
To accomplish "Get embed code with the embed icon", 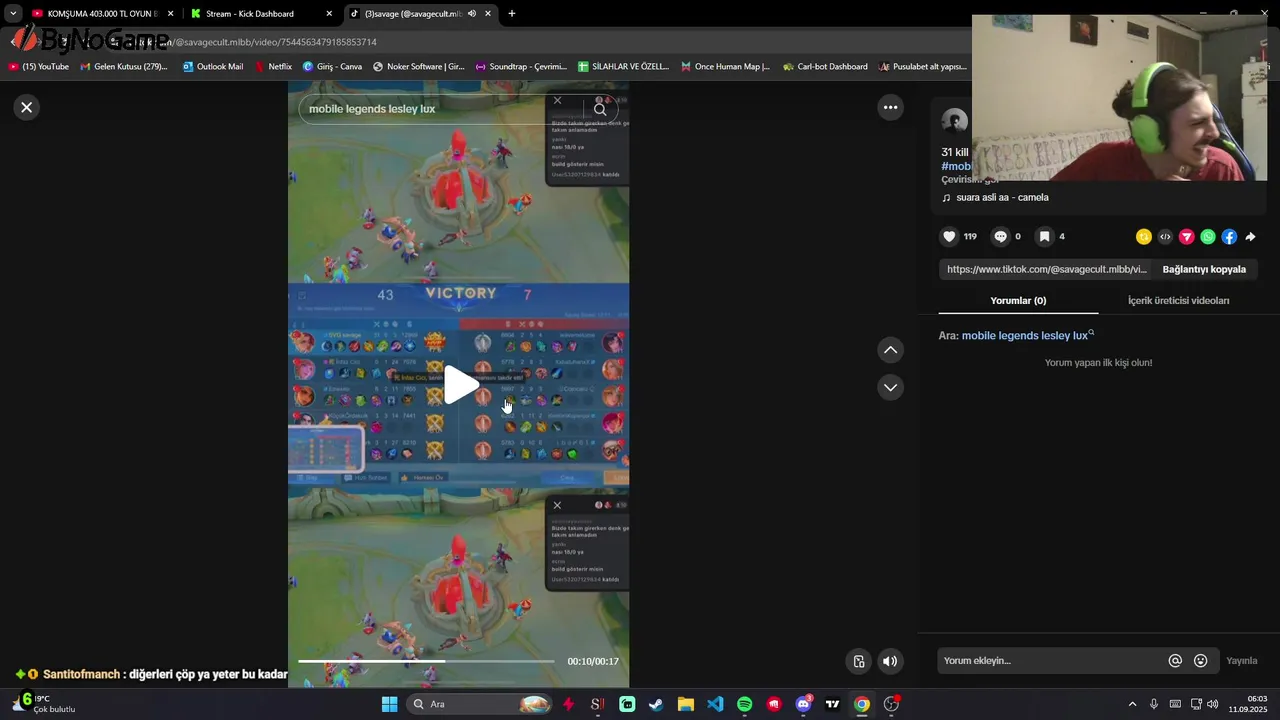I will 1165,236.
